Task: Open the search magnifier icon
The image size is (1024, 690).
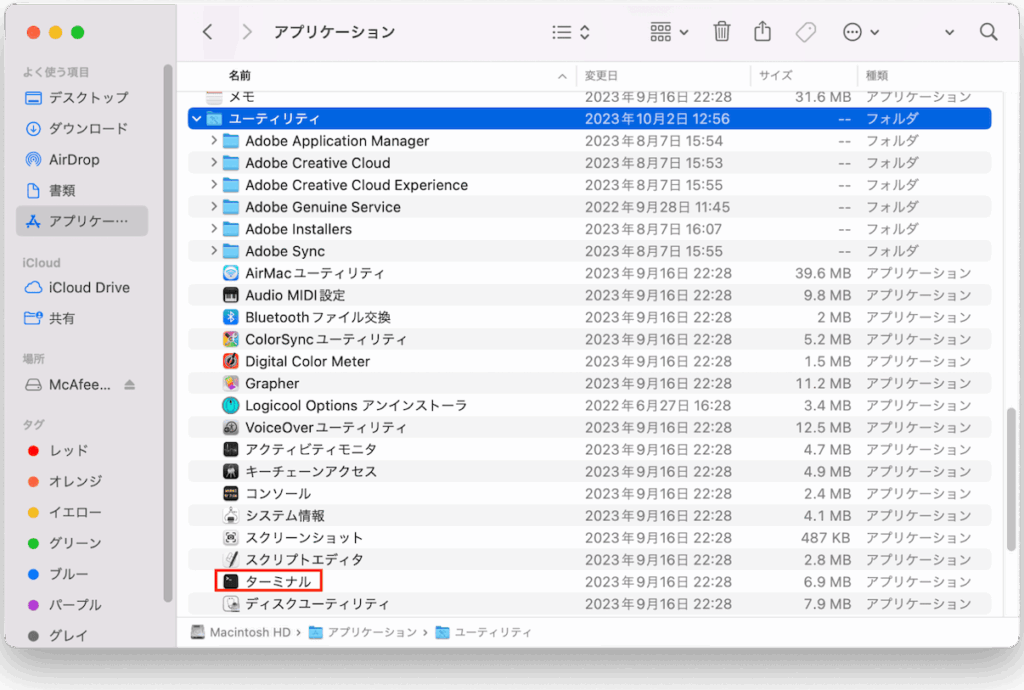Action: click(x=988, y=32)
